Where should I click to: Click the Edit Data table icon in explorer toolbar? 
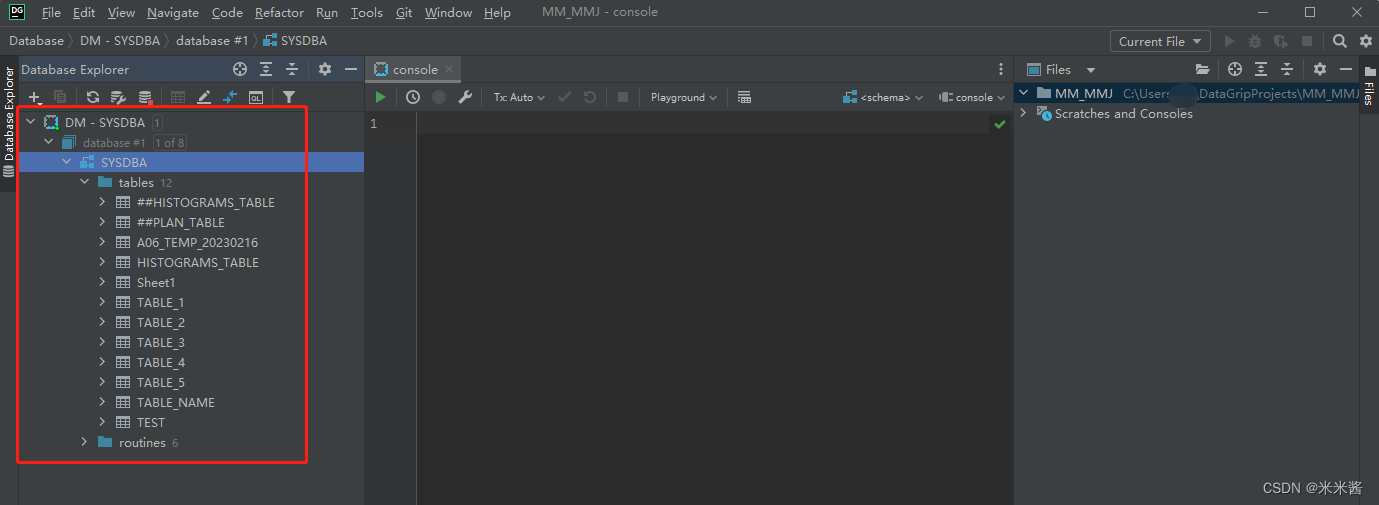178,97
